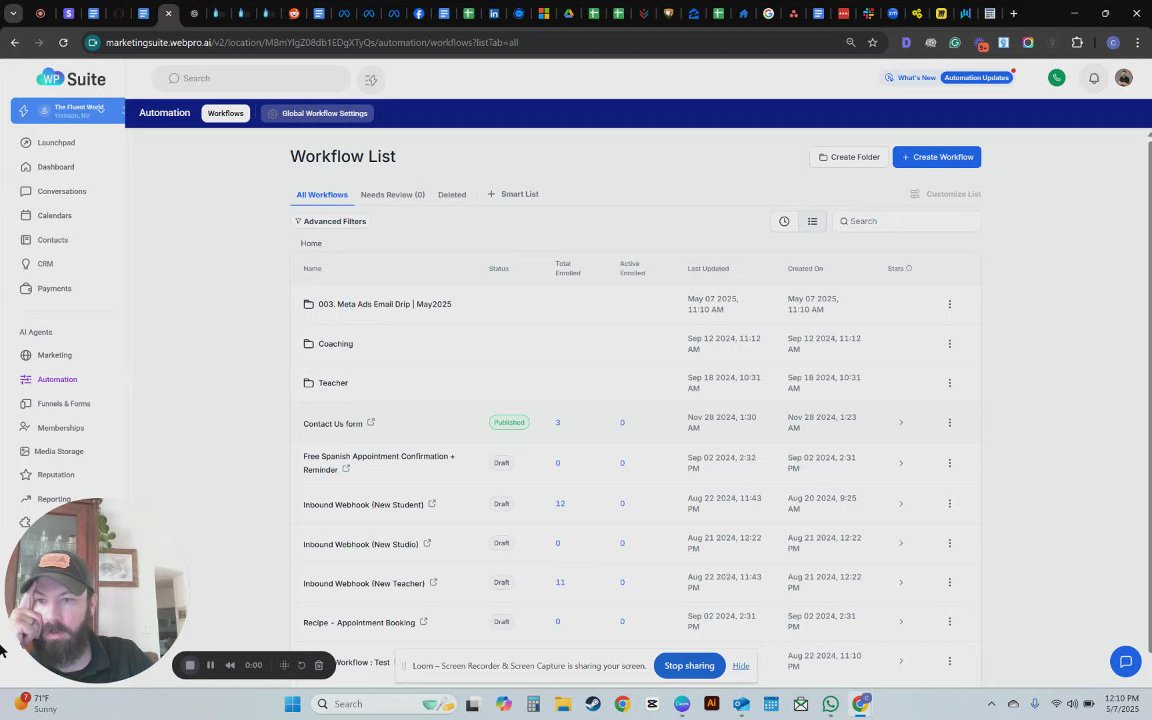
Task: Open more options for Coaching folder
Action: tap(949, 344)
